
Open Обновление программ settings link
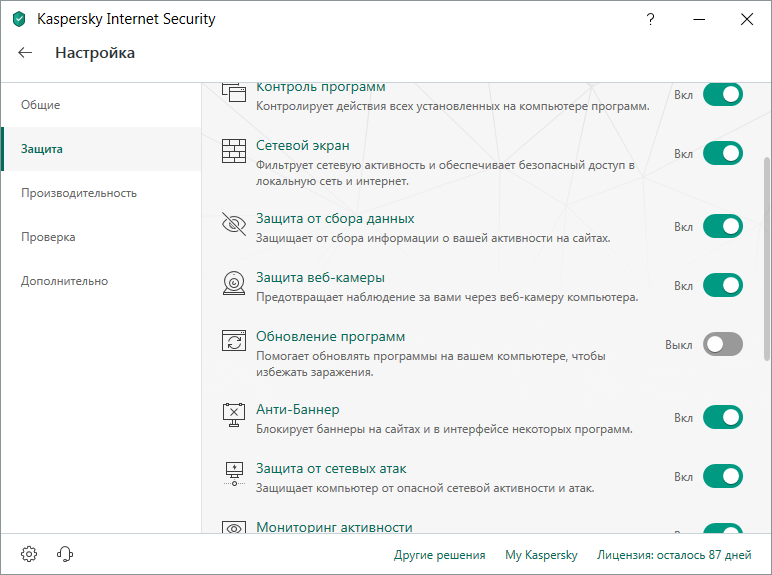click(x=330, y=337)
